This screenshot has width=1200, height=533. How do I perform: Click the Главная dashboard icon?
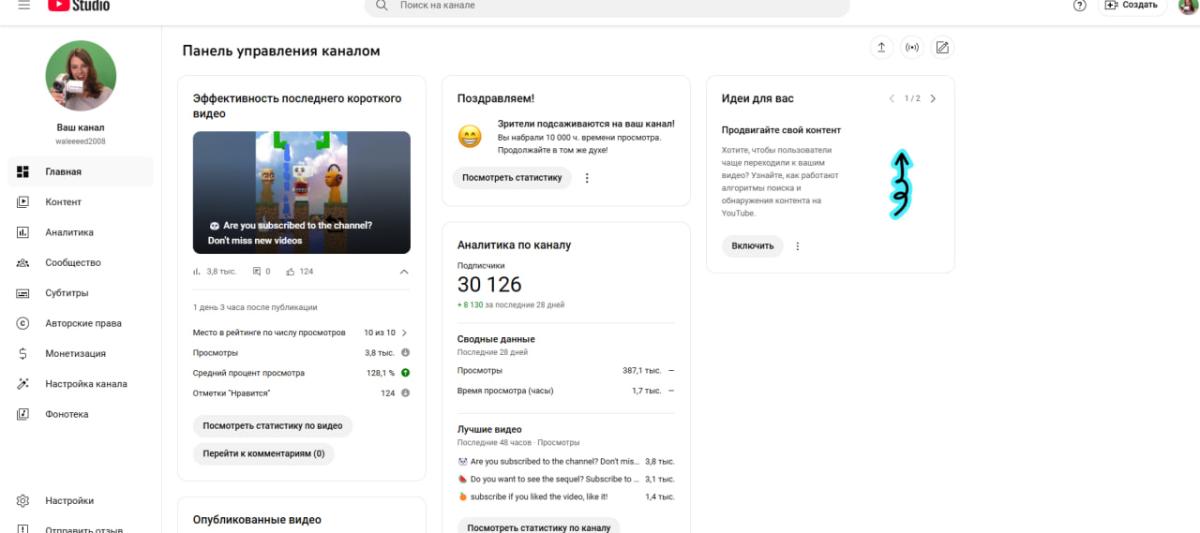[23, 171]
